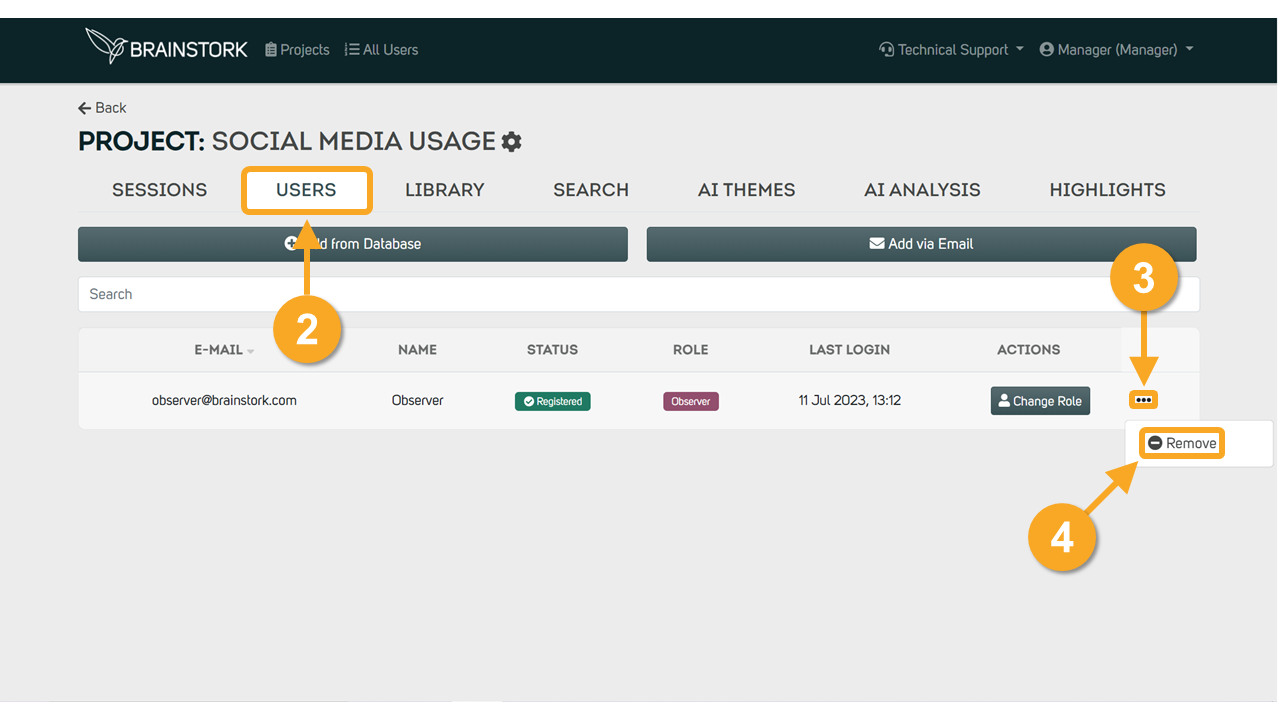1280x720 pixels.
Task: Open the All Users list
Action: click(x=381, y=49)
